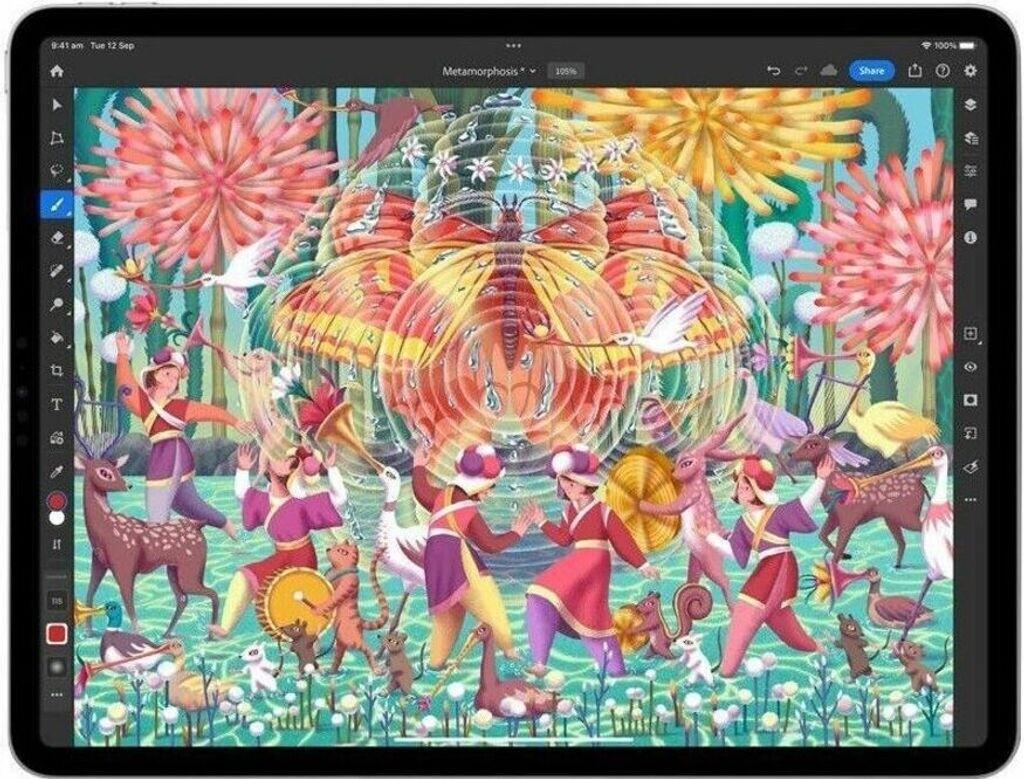Open the 105% zoom level field
Screen dimensions: 1024x779
[x=567, y=71]
